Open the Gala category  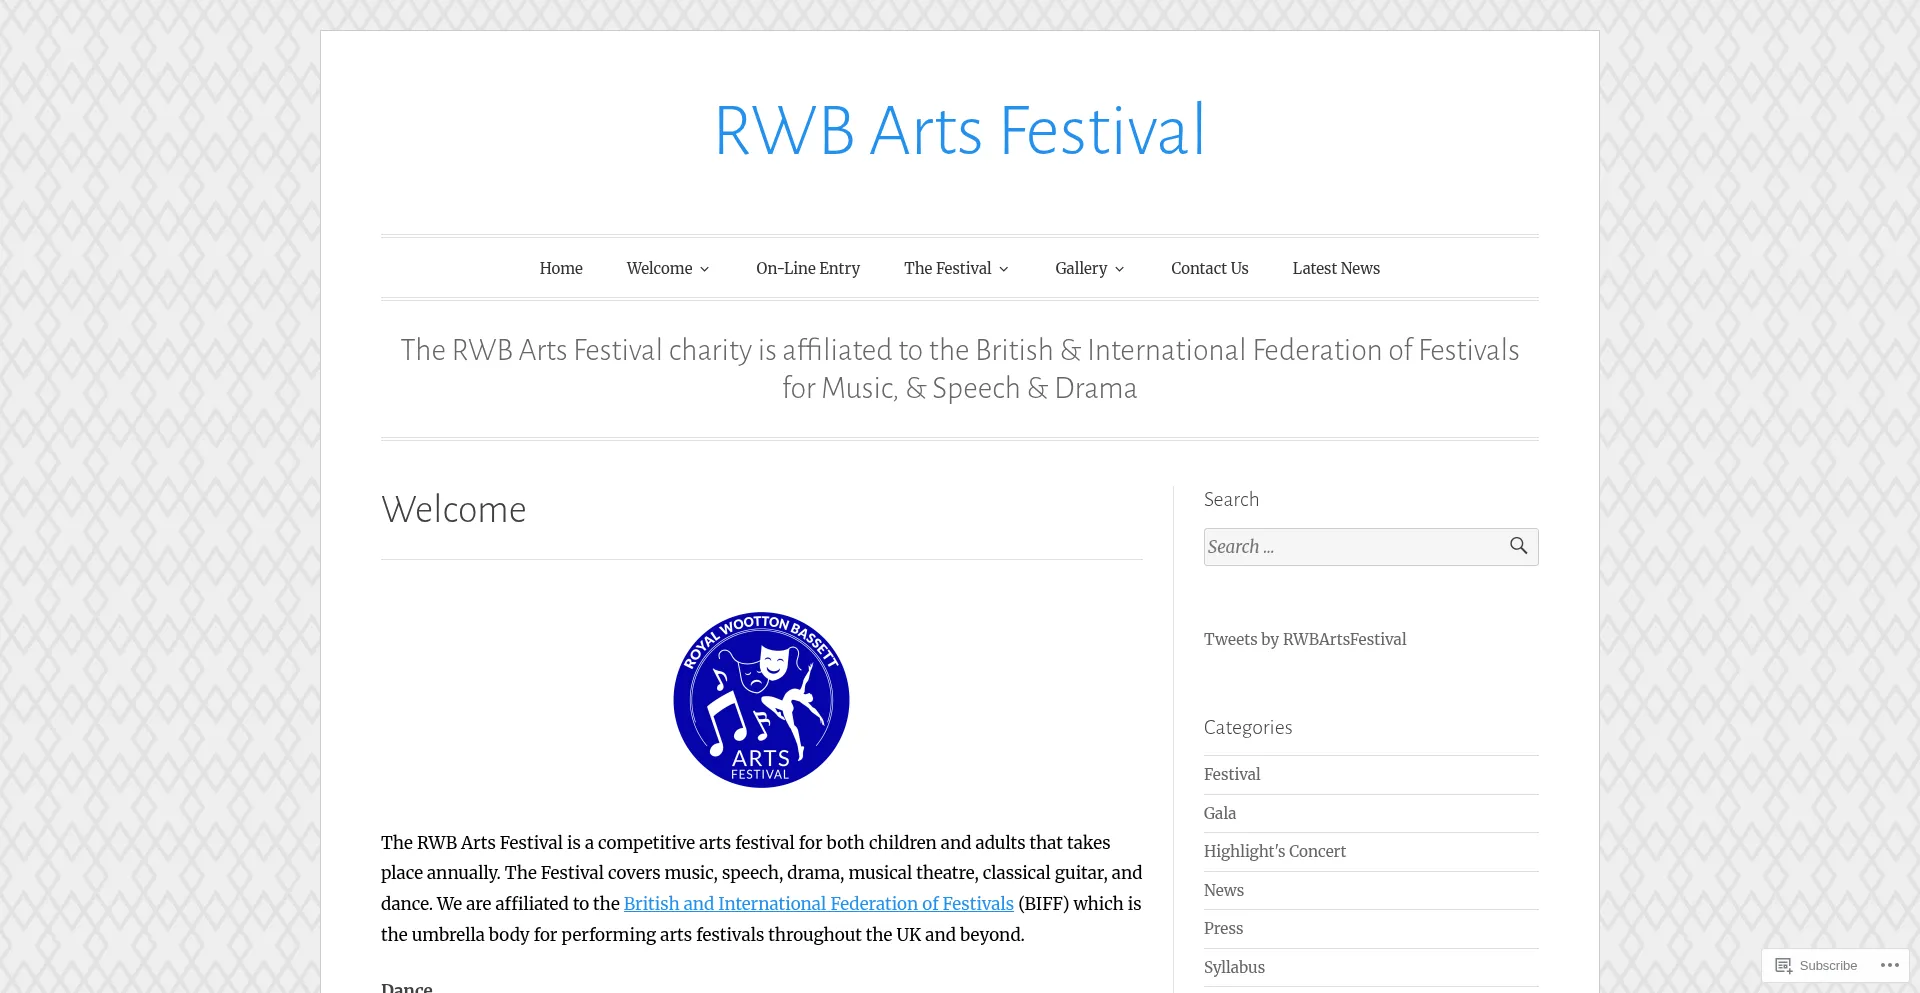(x=1220, y=813)
